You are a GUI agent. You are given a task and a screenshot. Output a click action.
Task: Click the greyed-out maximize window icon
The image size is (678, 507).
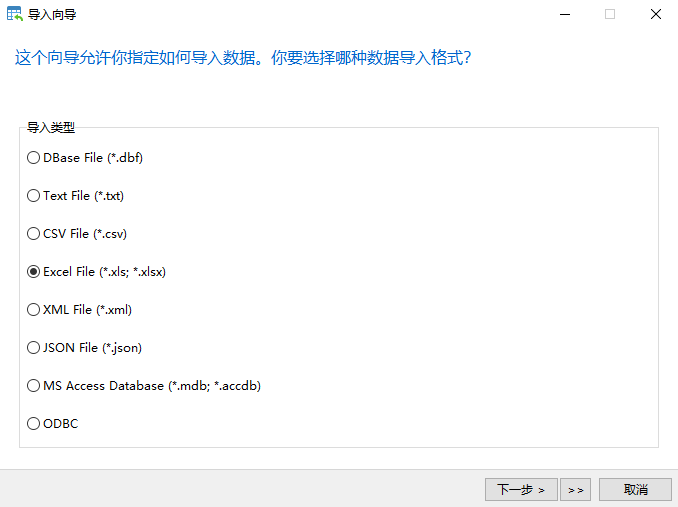[x=610, y=14]
